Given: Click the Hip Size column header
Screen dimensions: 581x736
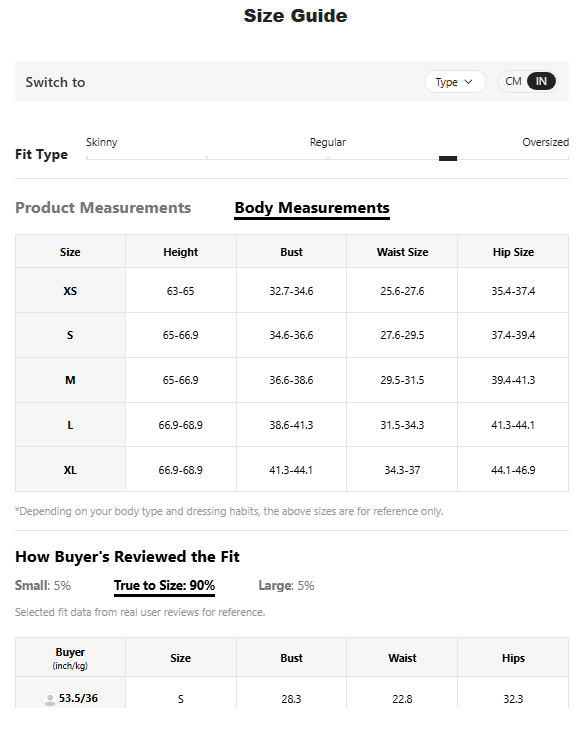Looking at the screenshot, I should click(513, 252).
